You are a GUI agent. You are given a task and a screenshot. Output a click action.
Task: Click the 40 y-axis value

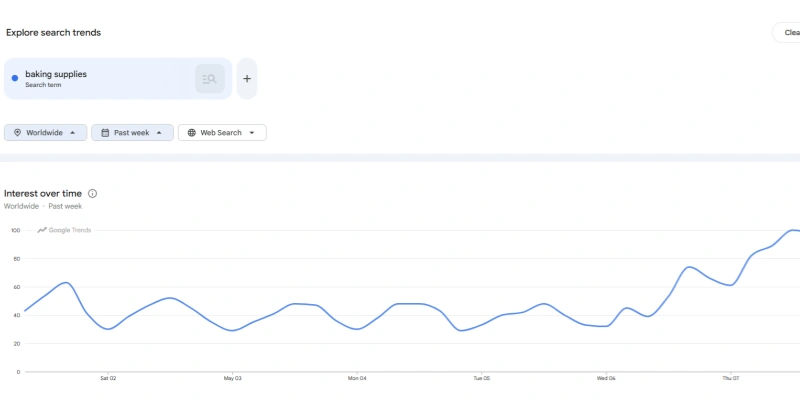(x=17, y=315)
